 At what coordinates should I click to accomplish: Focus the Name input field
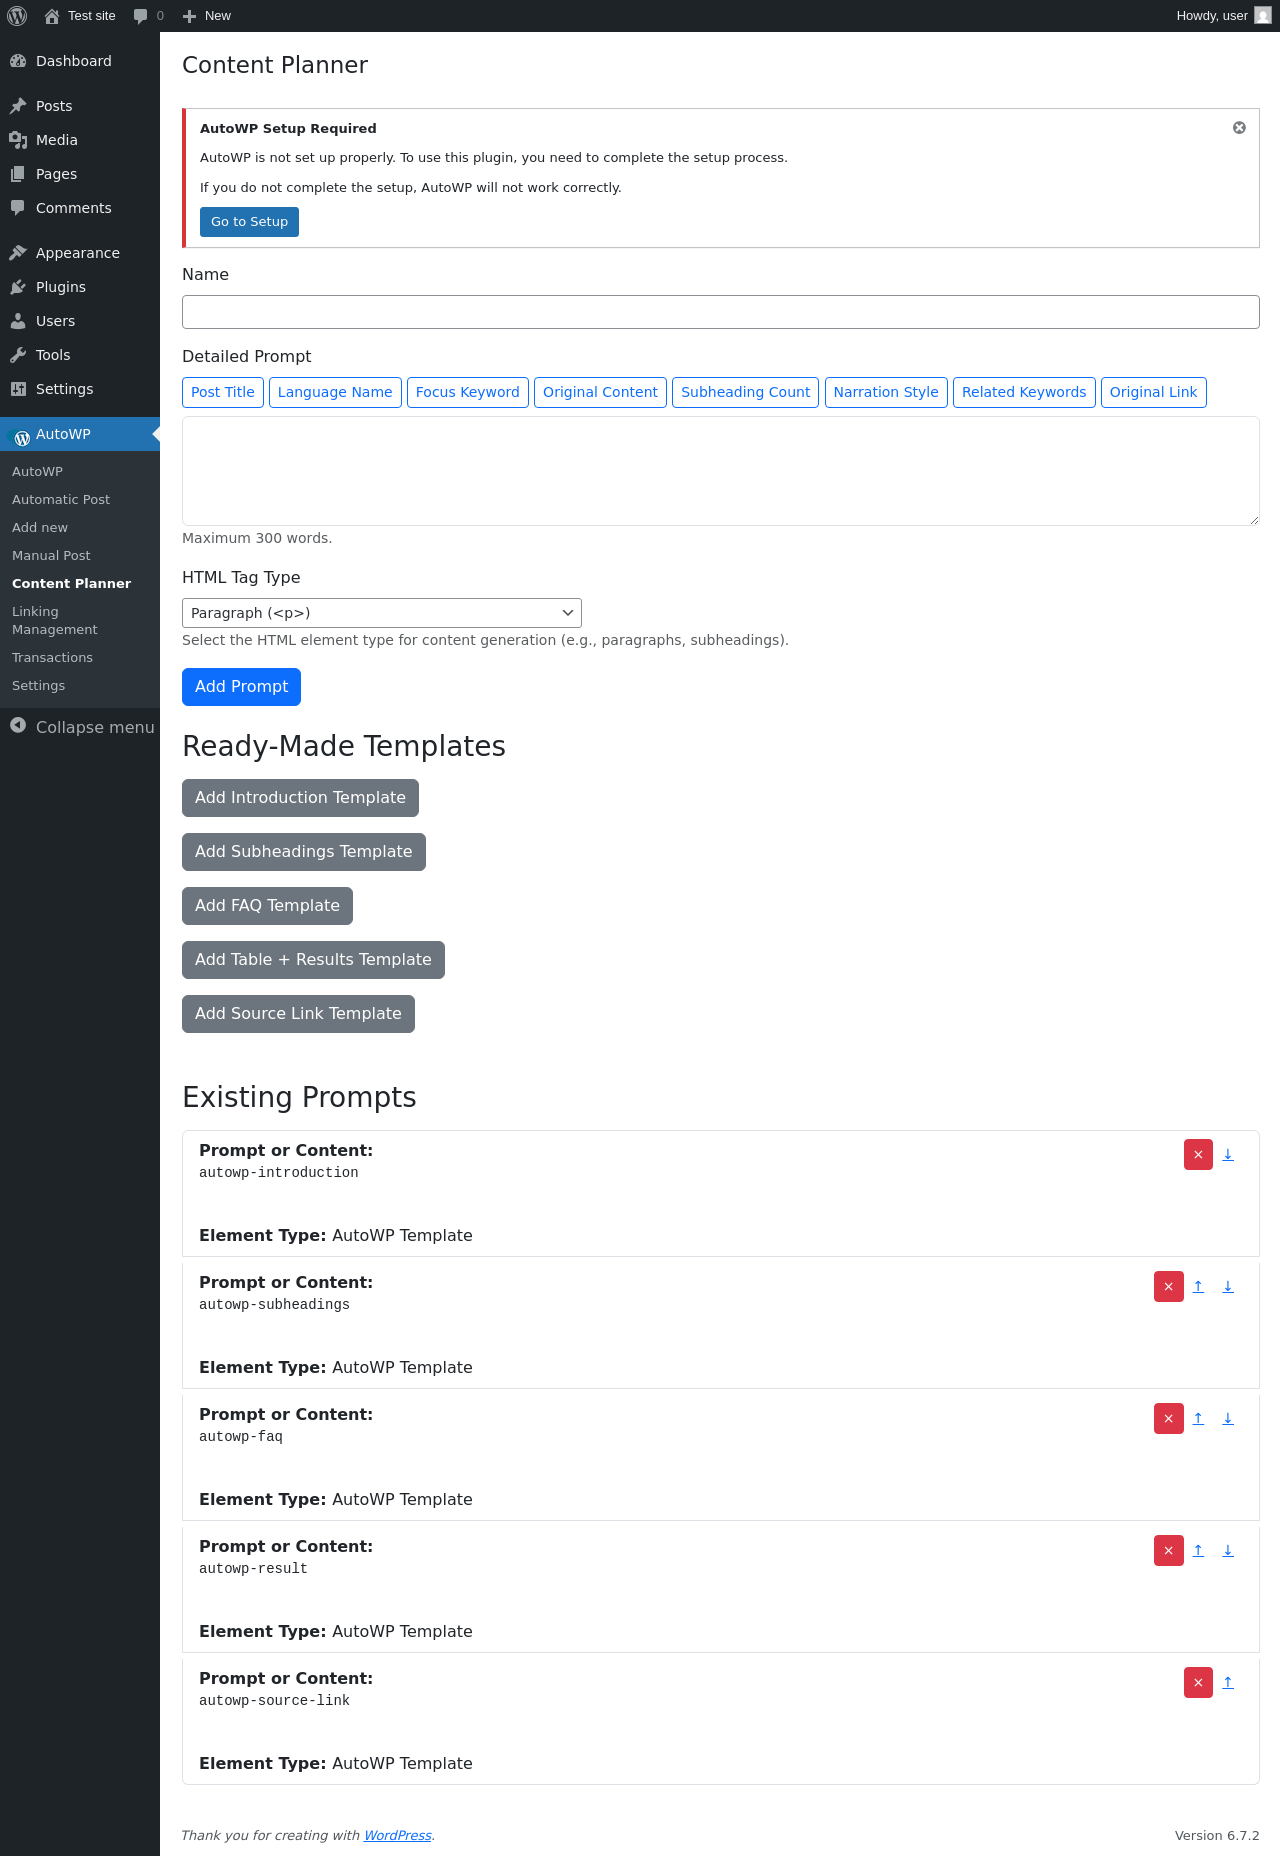720,312
